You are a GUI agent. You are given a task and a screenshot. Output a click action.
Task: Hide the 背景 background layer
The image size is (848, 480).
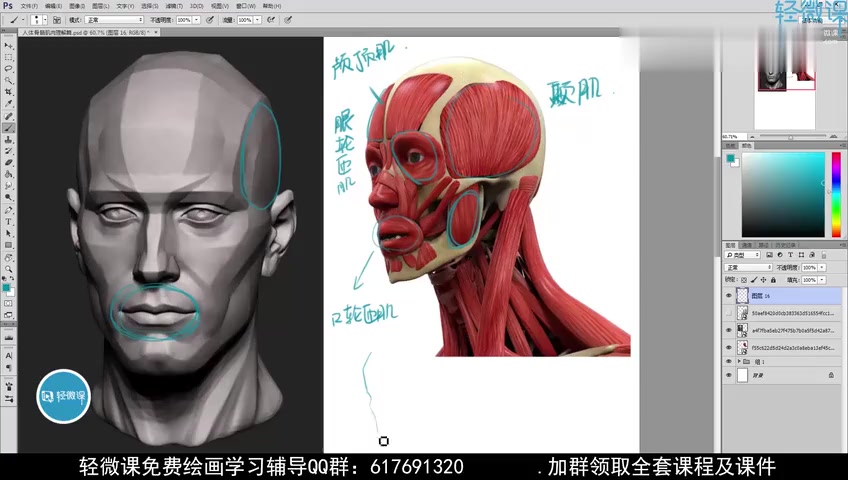(x=728, y=375)
